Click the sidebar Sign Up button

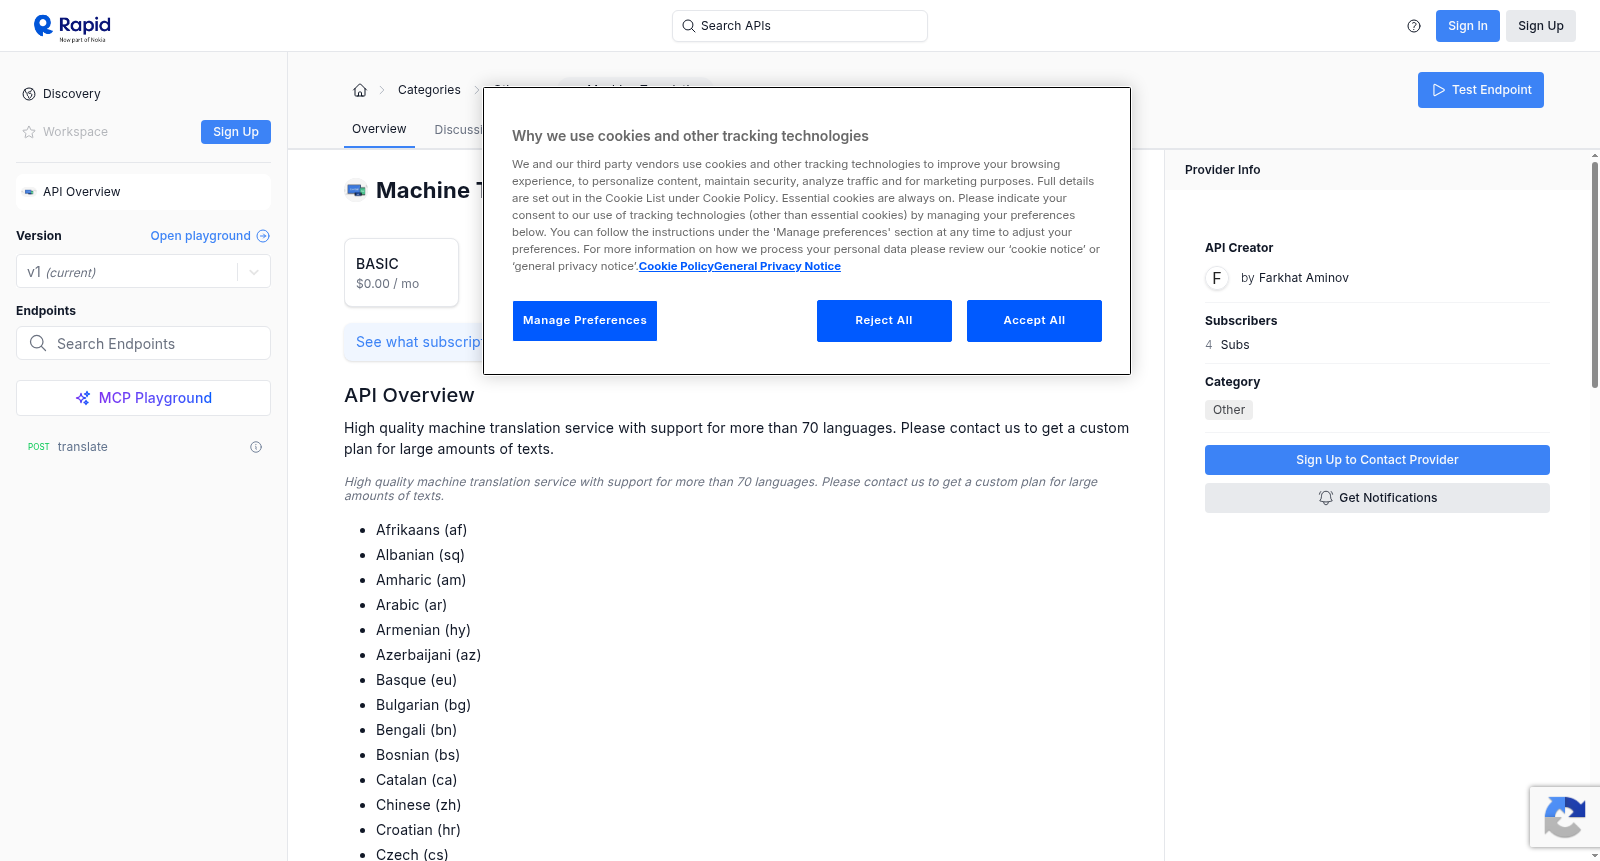236,132
